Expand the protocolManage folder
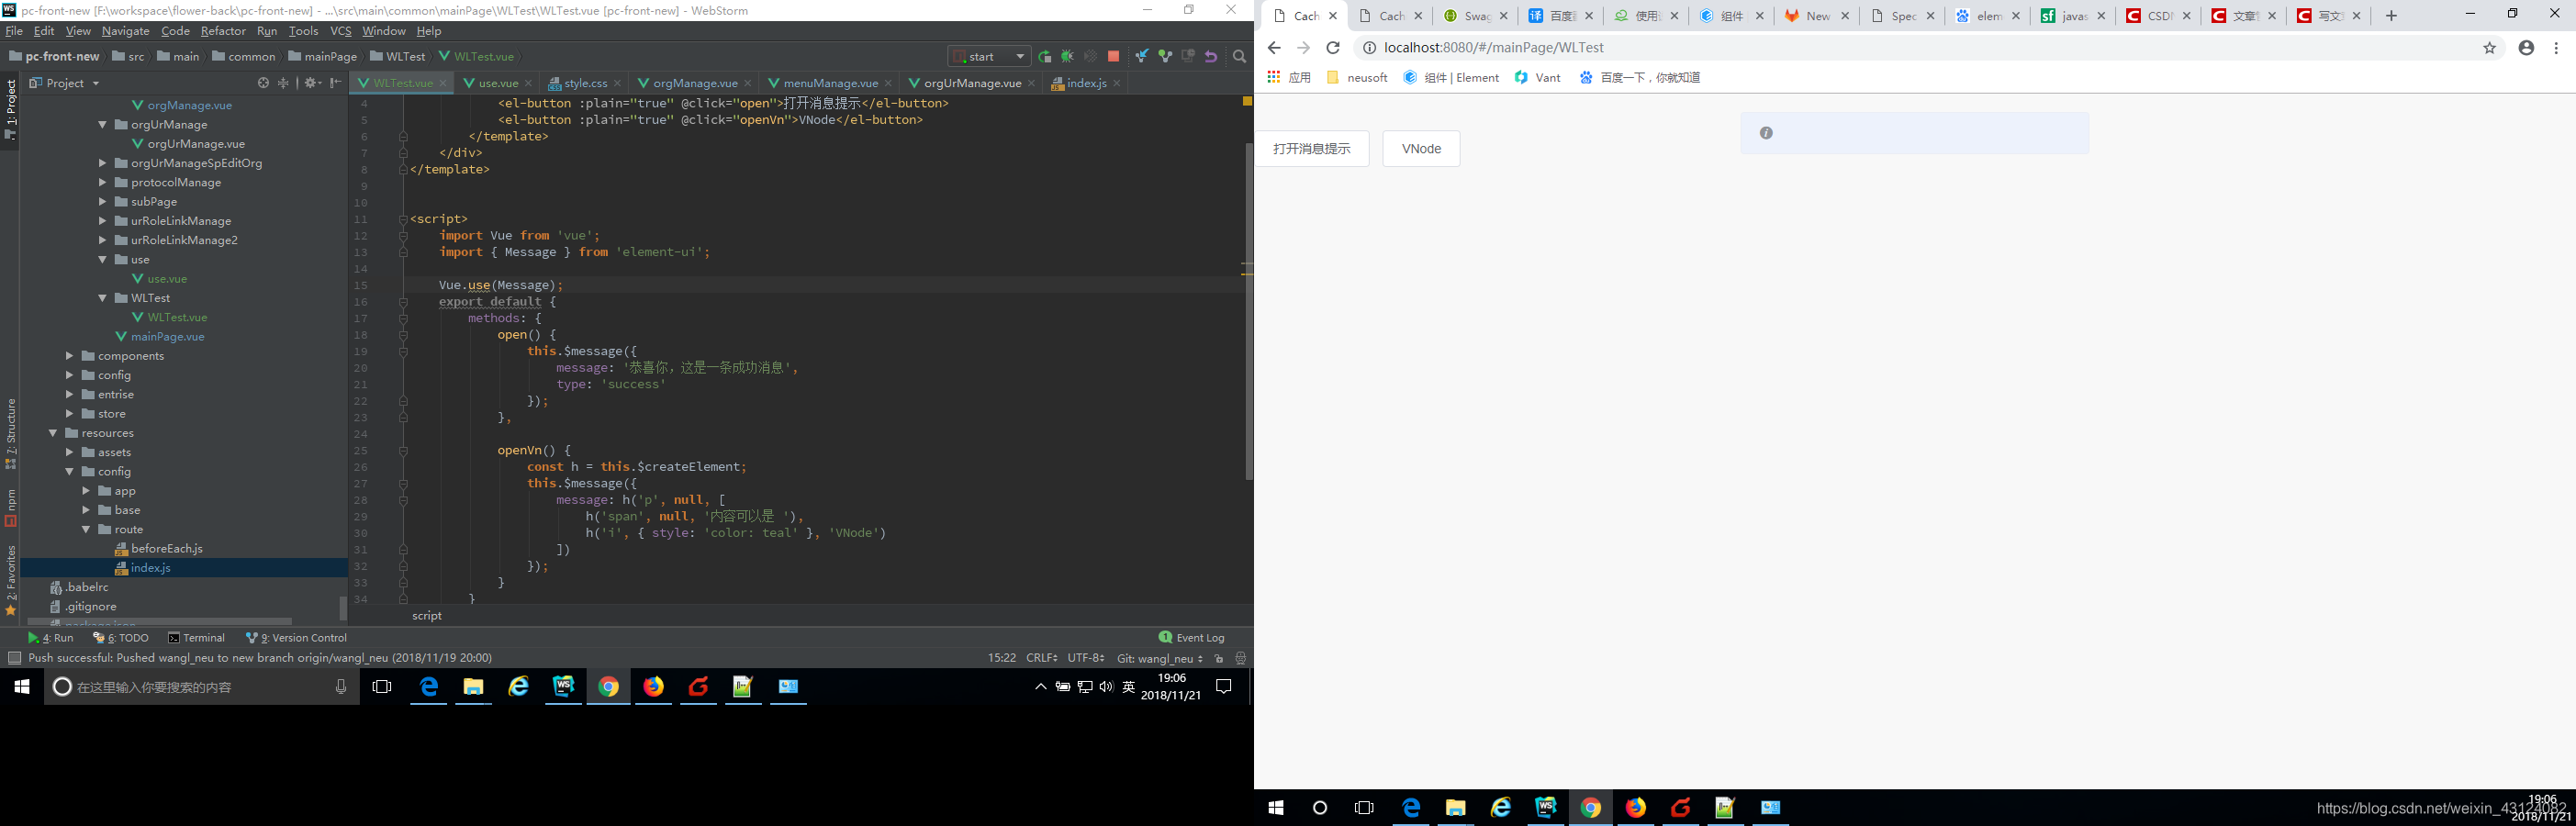Image resolution: width=2576 pixels, height=826 pixels. coord(102,183)
